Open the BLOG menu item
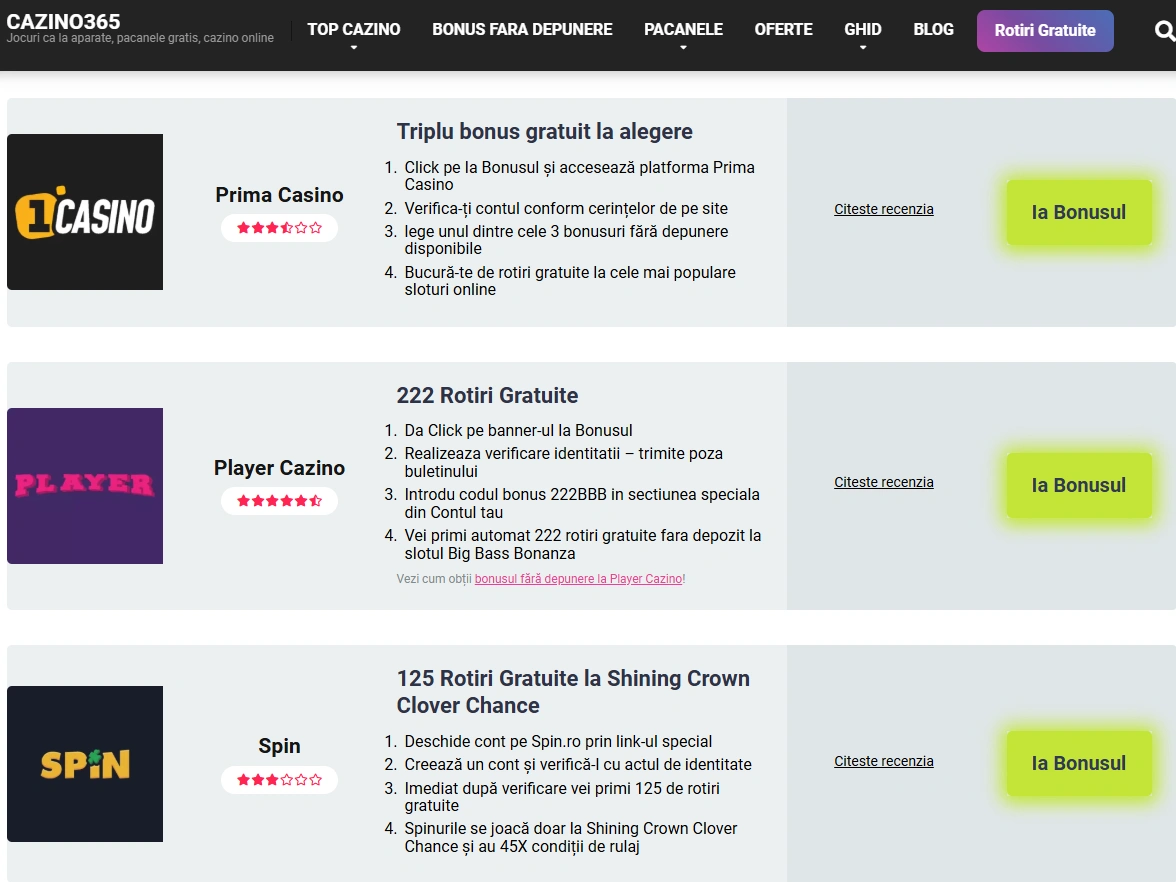 pos(933,29)
